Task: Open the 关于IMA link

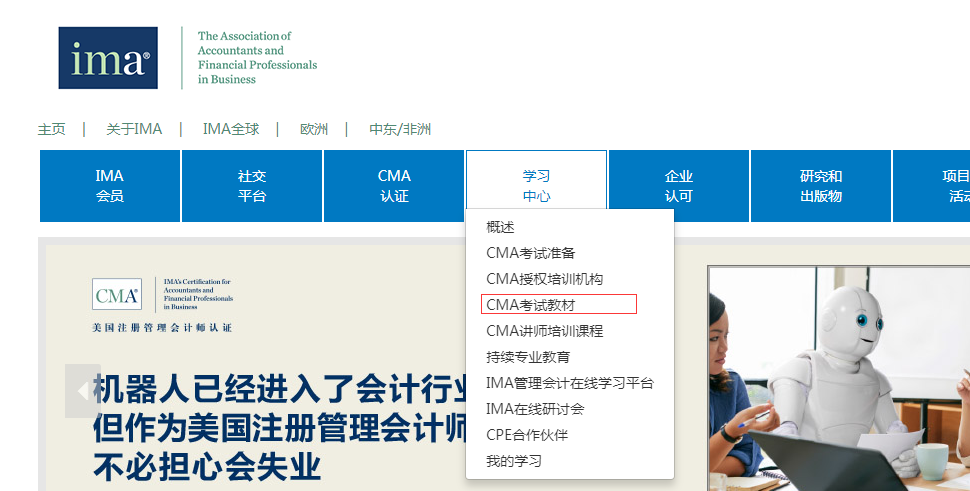Action: point(134,129)
